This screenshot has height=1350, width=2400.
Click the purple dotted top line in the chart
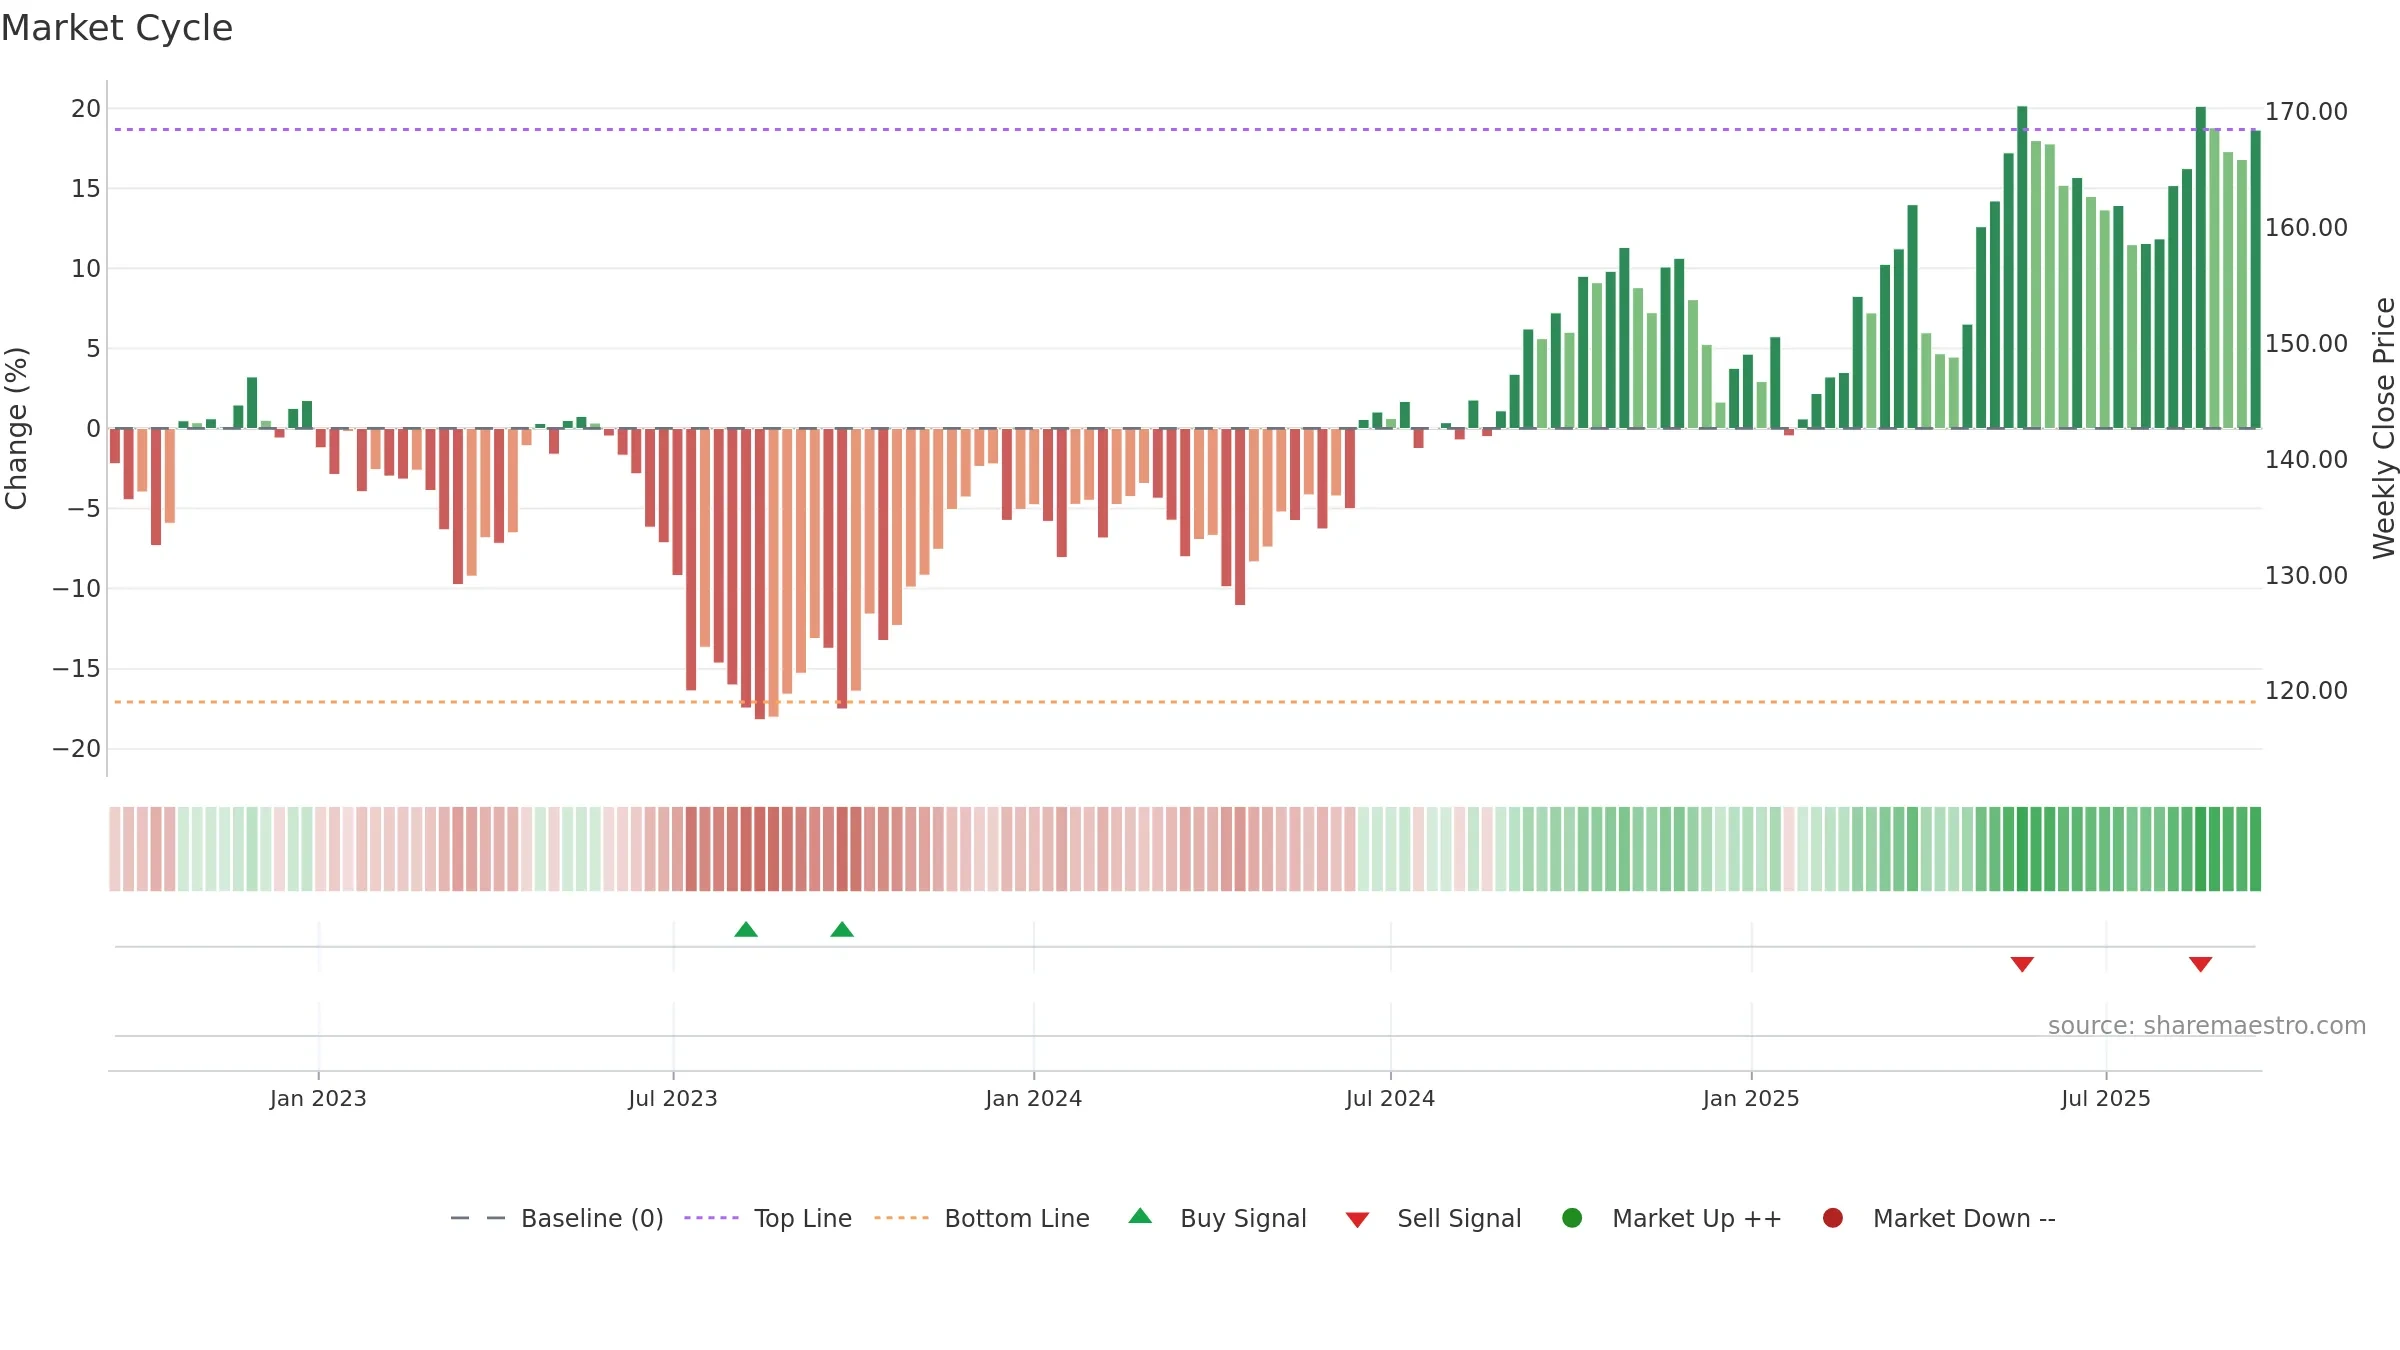tap(1185, 129)
